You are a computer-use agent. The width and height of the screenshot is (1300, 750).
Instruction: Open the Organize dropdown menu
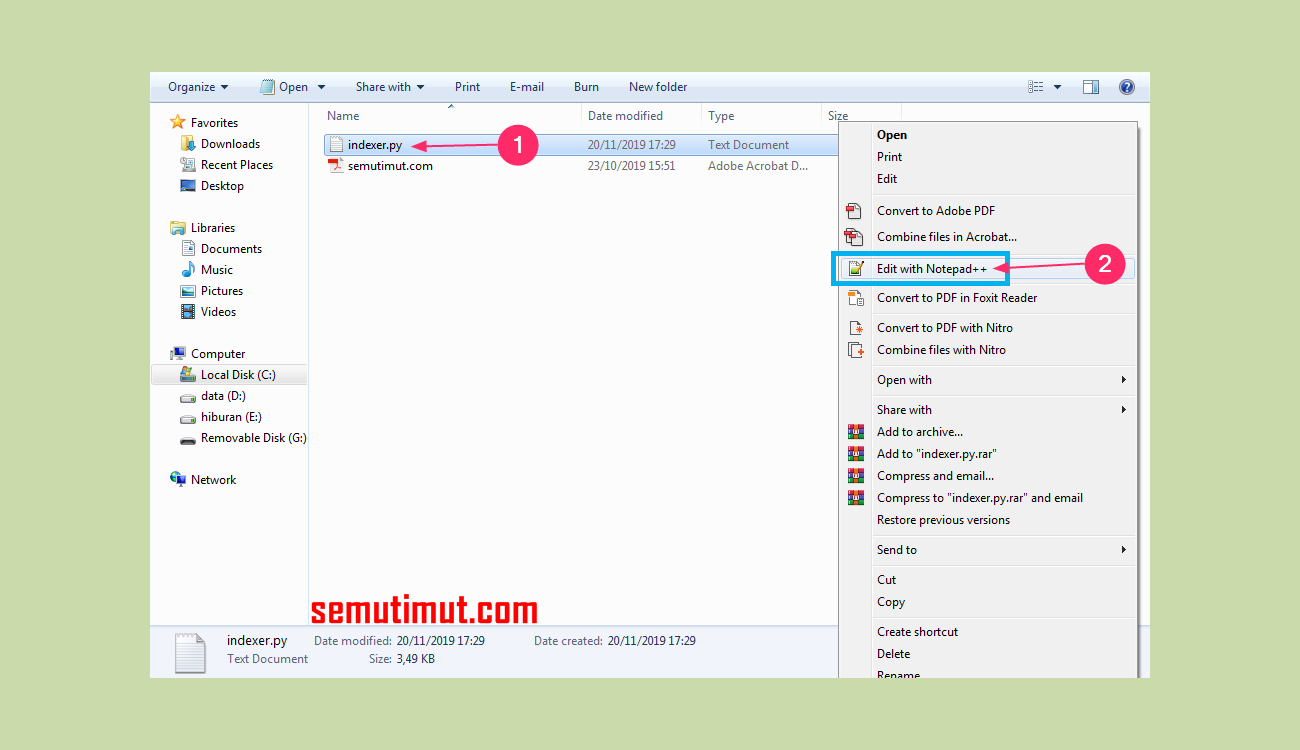pos(197,87)
